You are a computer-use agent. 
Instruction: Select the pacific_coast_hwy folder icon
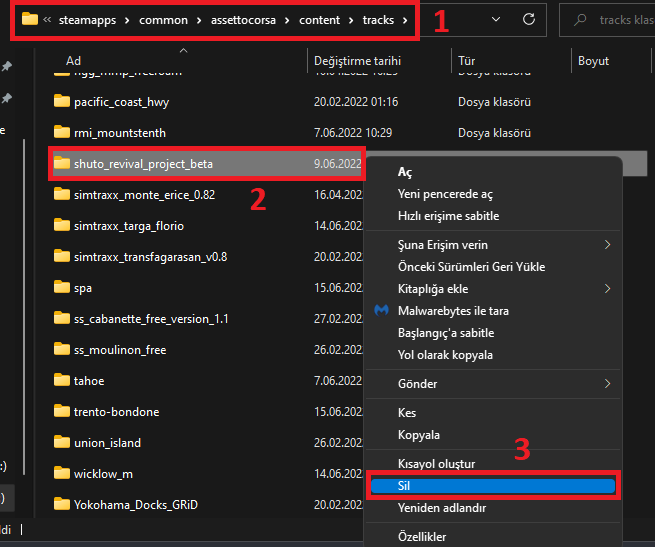pyautogui.click(x=62, y=101)
